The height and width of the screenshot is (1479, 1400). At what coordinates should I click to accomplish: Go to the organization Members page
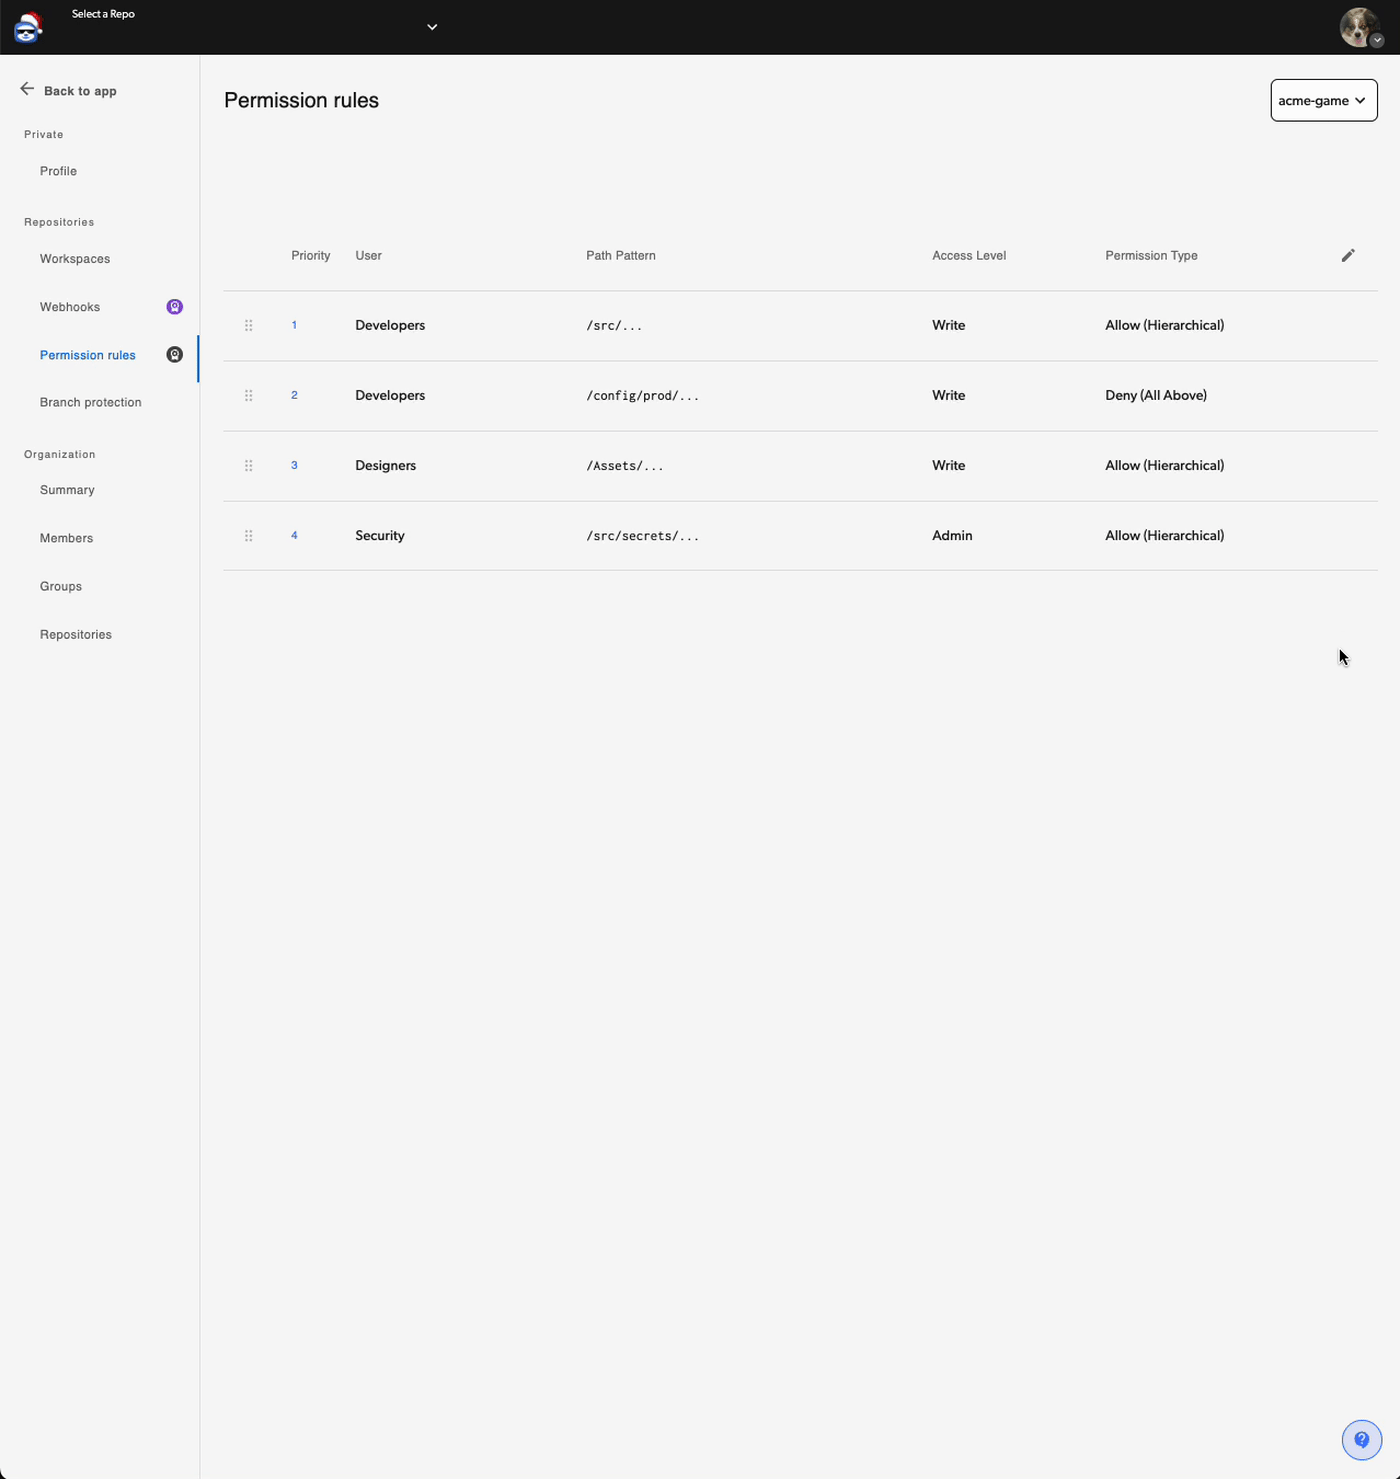(x=66, y=538)
